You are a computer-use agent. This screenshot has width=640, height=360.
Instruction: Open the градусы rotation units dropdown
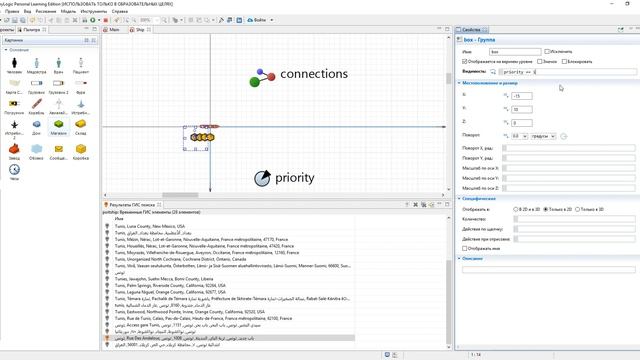coord(553,136)
